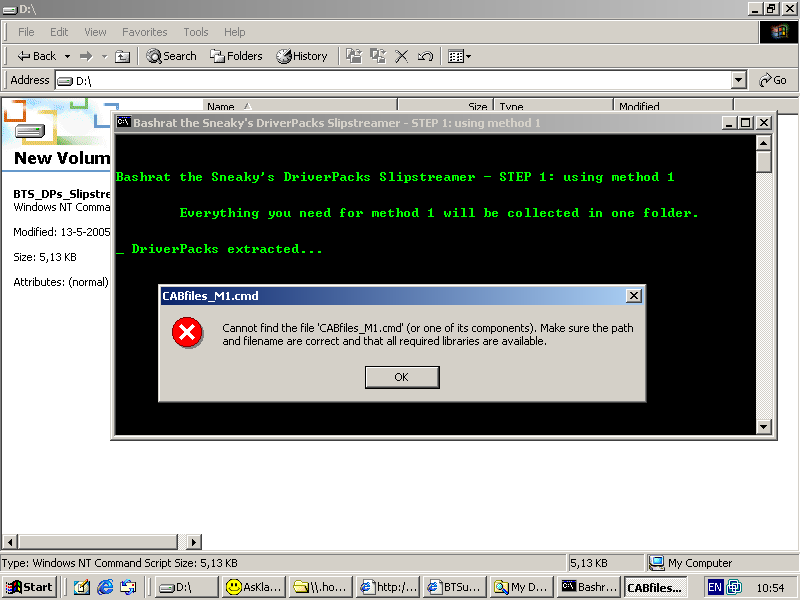Click the Copy To icon

(x=378, y=56)
